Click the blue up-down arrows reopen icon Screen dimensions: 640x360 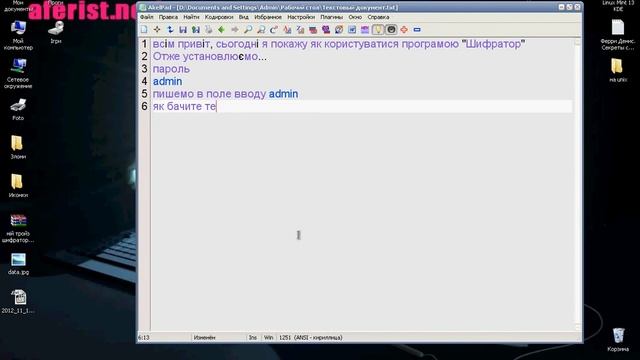point(170,29)
